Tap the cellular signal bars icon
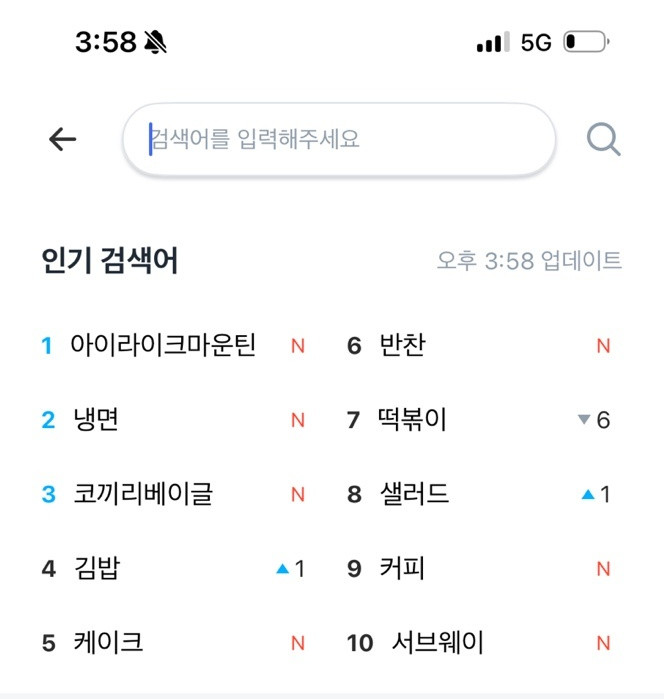 [x=492, y=43]
